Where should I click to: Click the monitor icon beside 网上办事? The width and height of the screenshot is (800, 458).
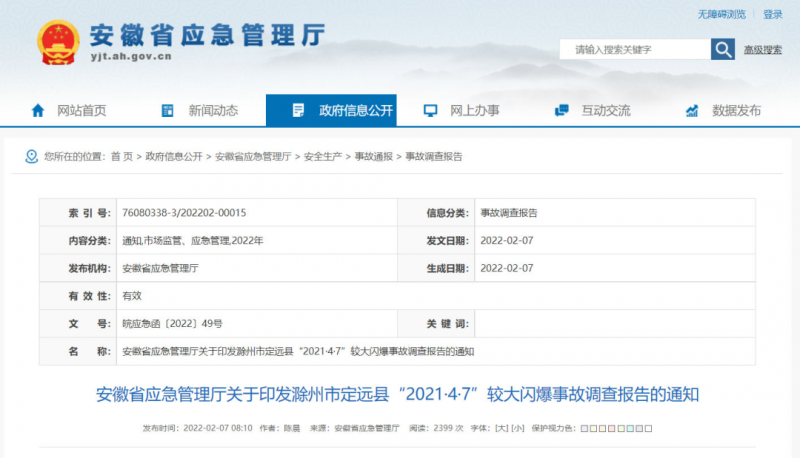430,111
